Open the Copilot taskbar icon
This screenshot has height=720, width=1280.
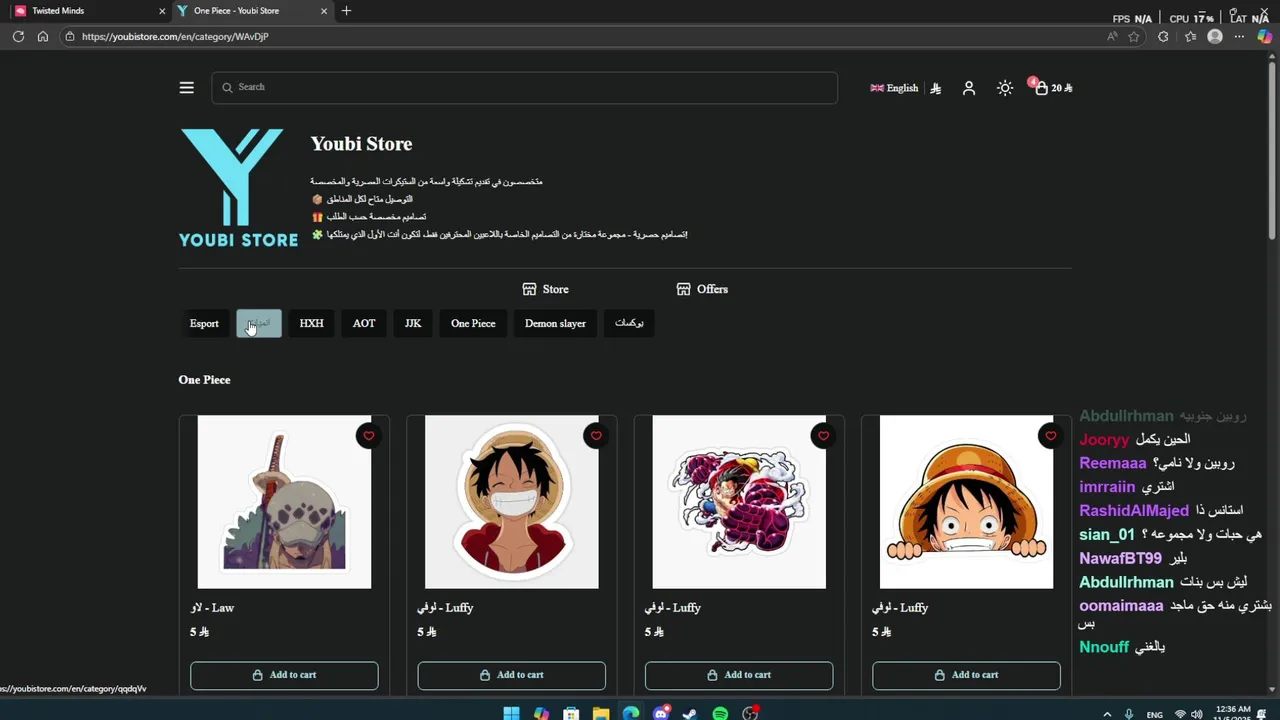tap(541, 713)
